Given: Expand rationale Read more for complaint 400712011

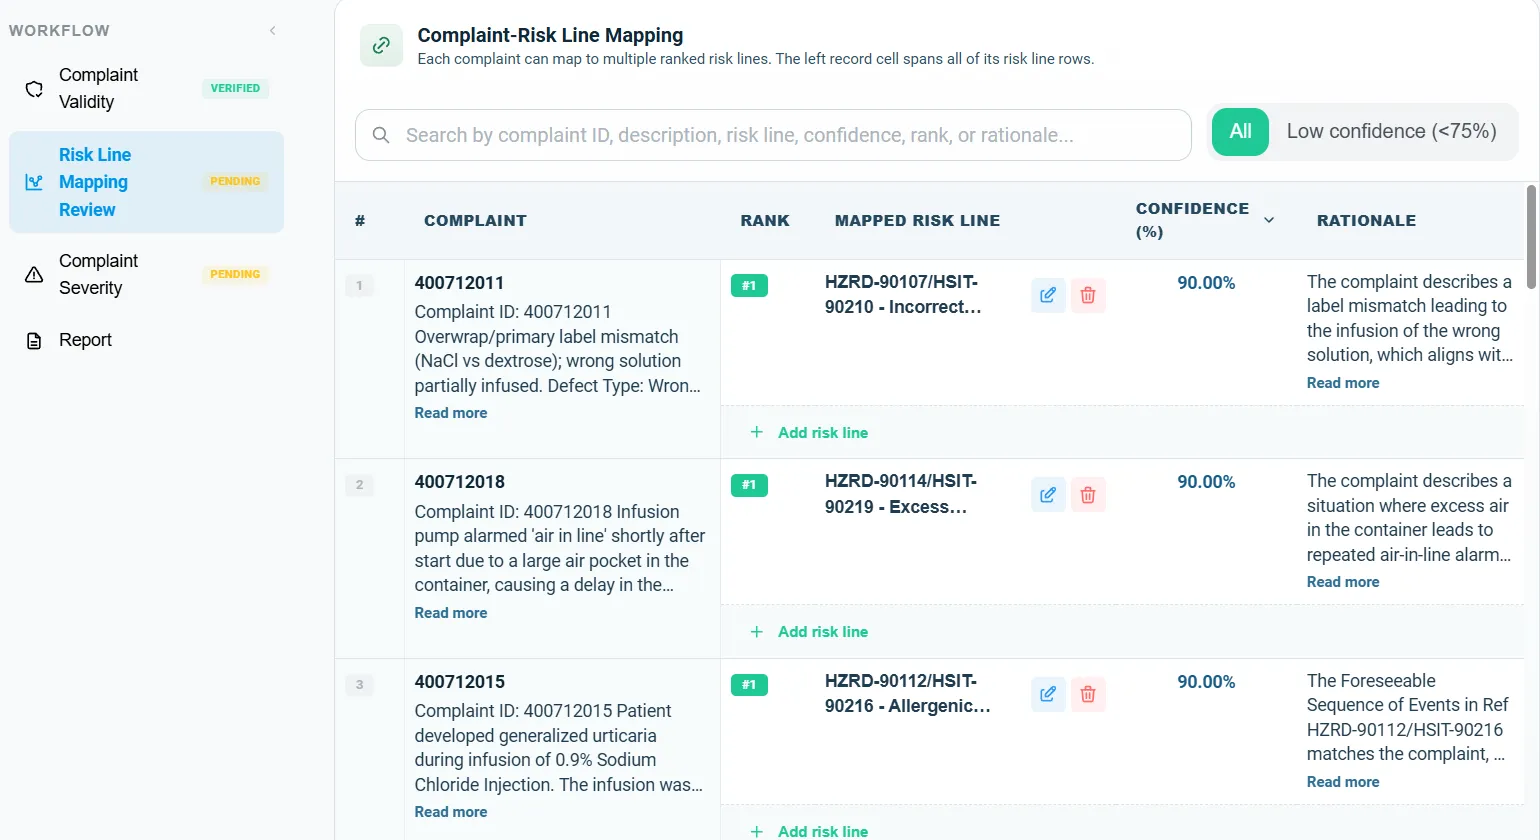Looking at the screenshot, I should point(1343,383).
